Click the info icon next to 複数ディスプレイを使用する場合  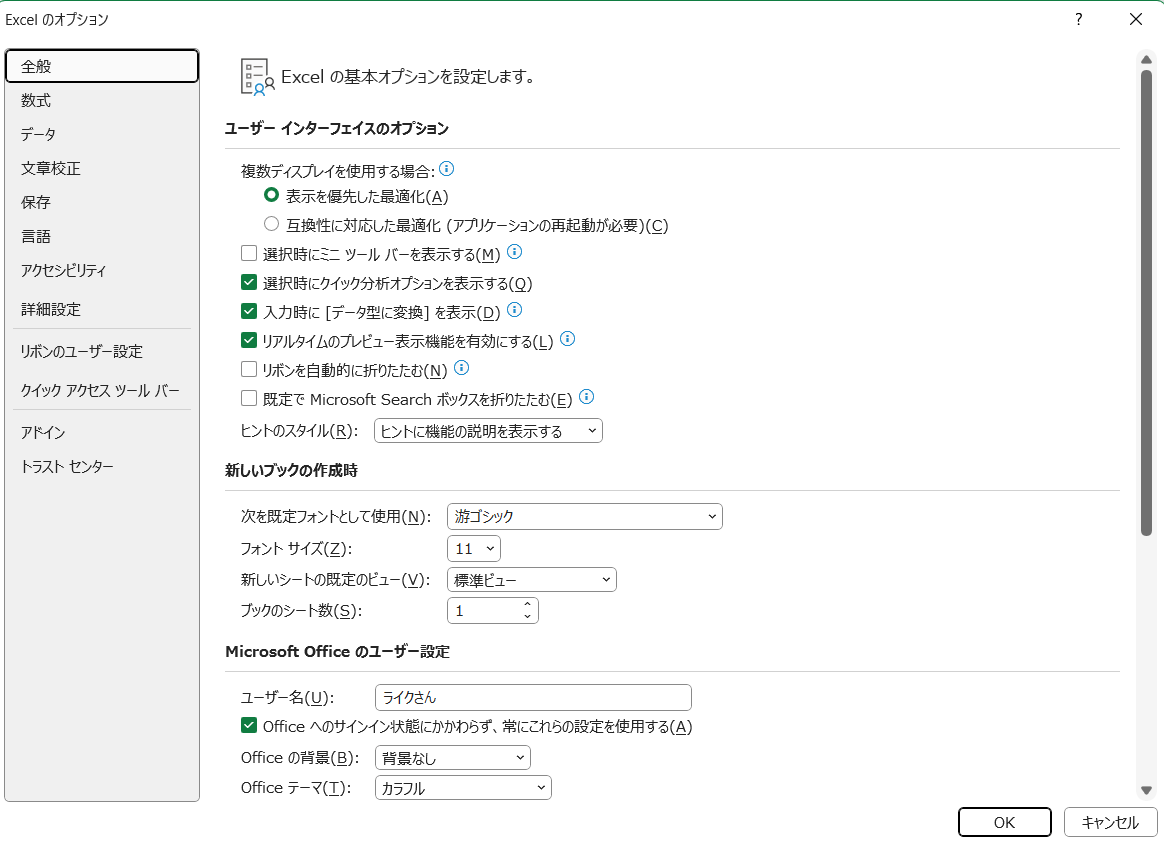[446, 169]
